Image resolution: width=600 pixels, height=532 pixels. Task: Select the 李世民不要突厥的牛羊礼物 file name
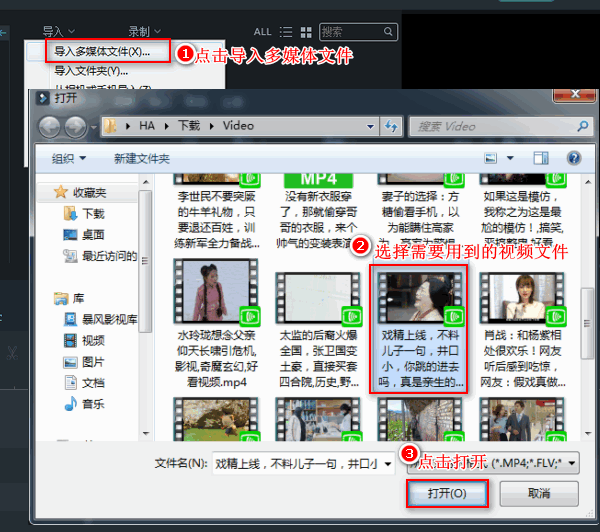(x=217, y=220)
